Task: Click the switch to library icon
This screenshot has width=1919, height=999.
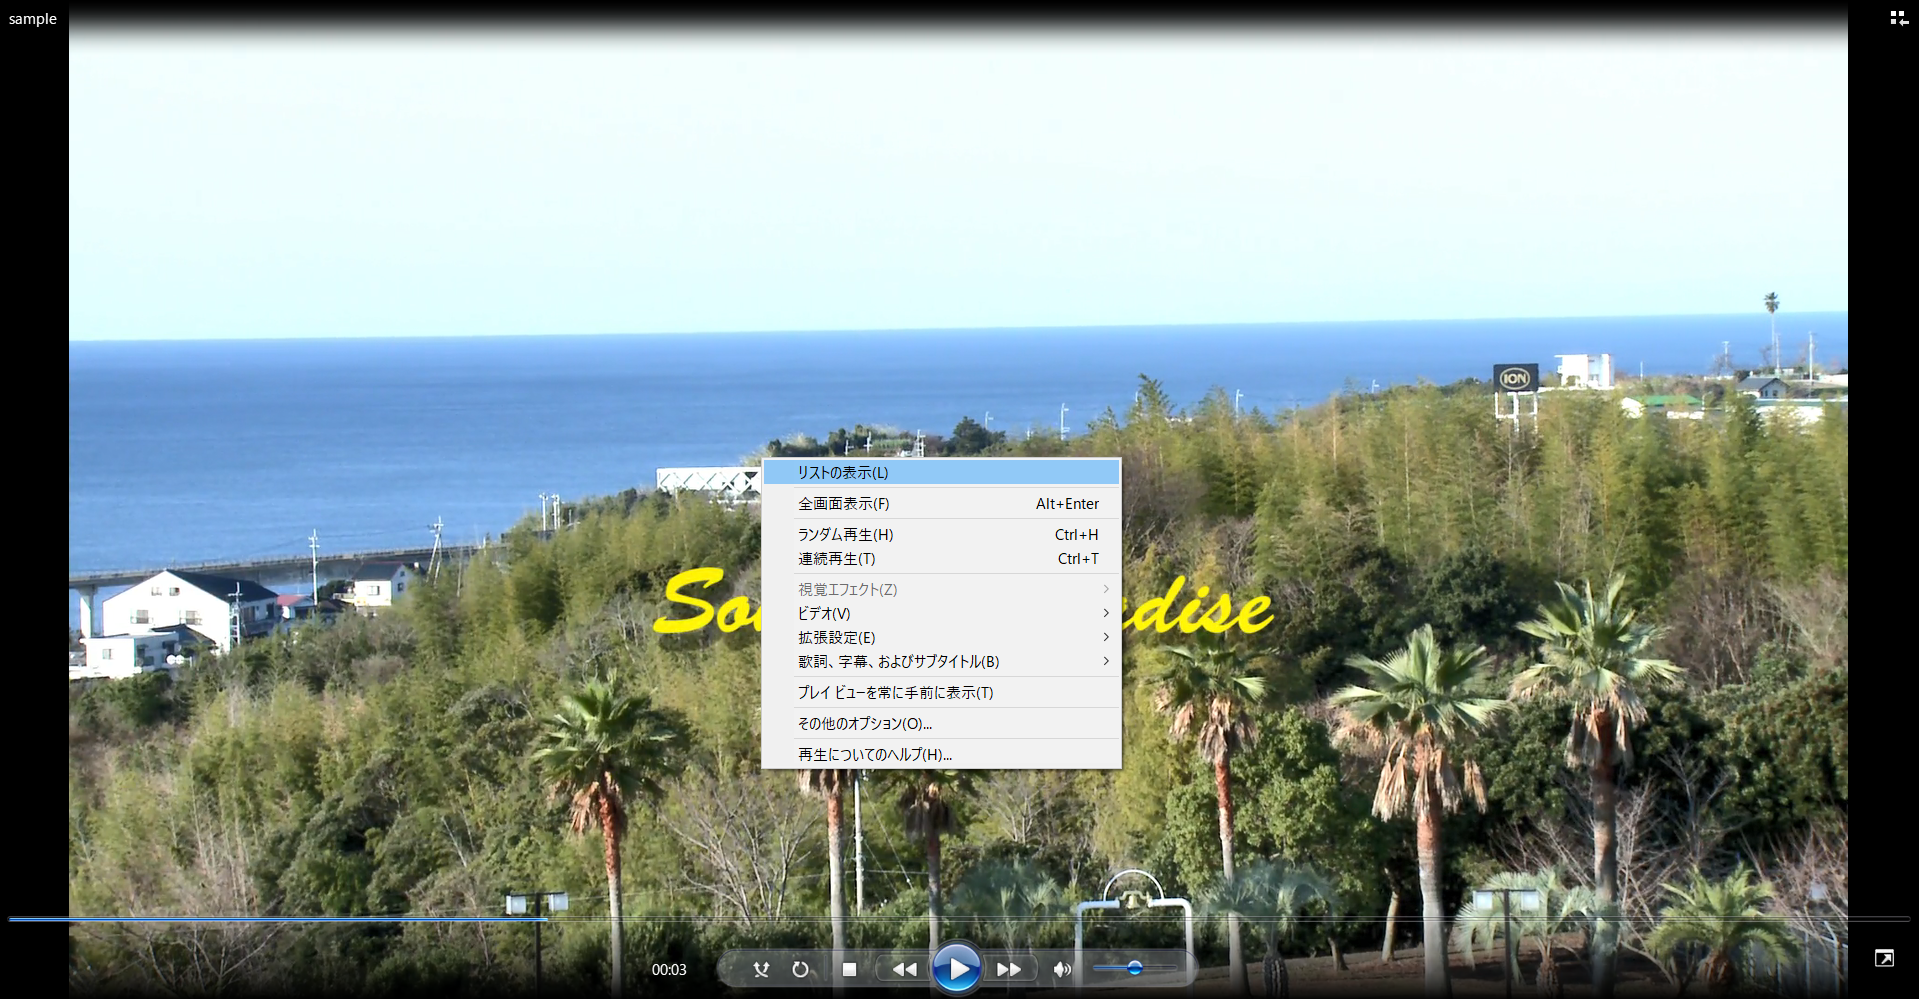Action: click(1898, 18)
